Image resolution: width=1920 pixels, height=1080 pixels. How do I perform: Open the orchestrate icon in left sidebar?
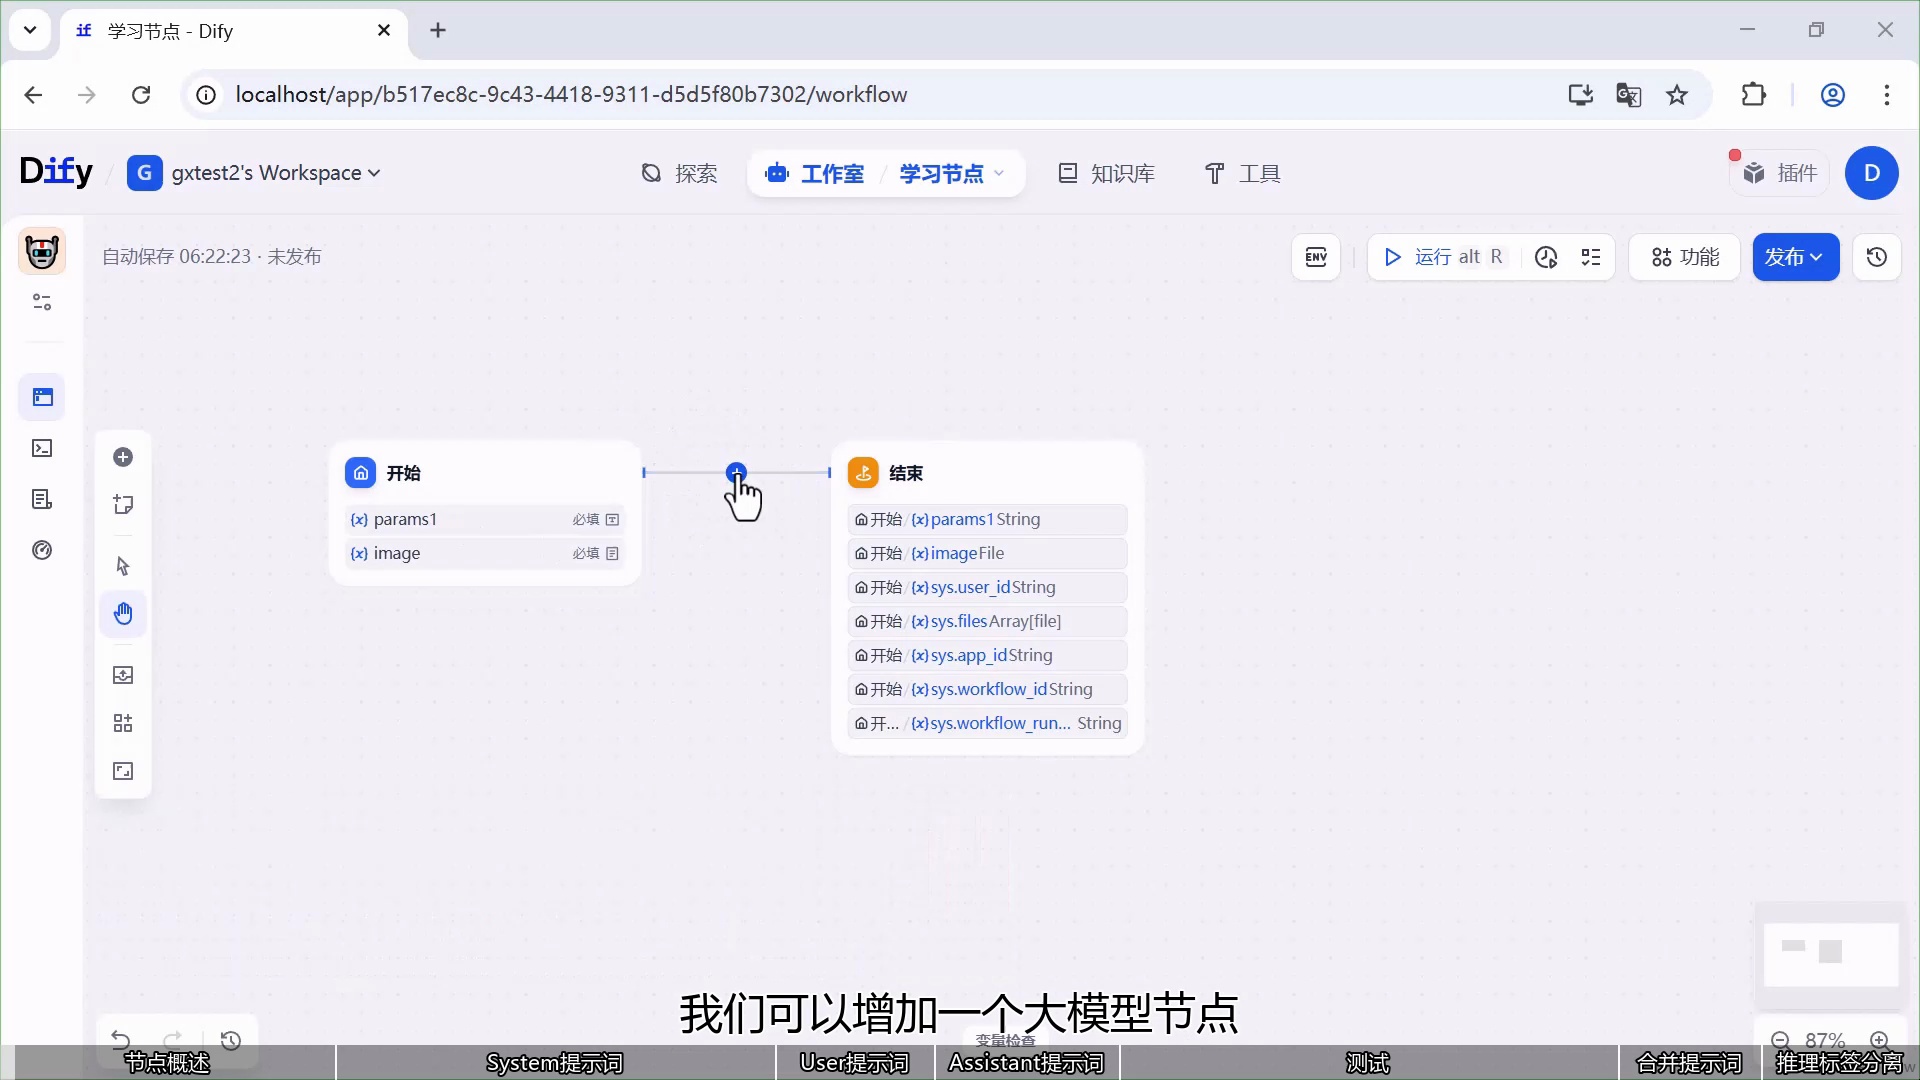coord(42,397)
